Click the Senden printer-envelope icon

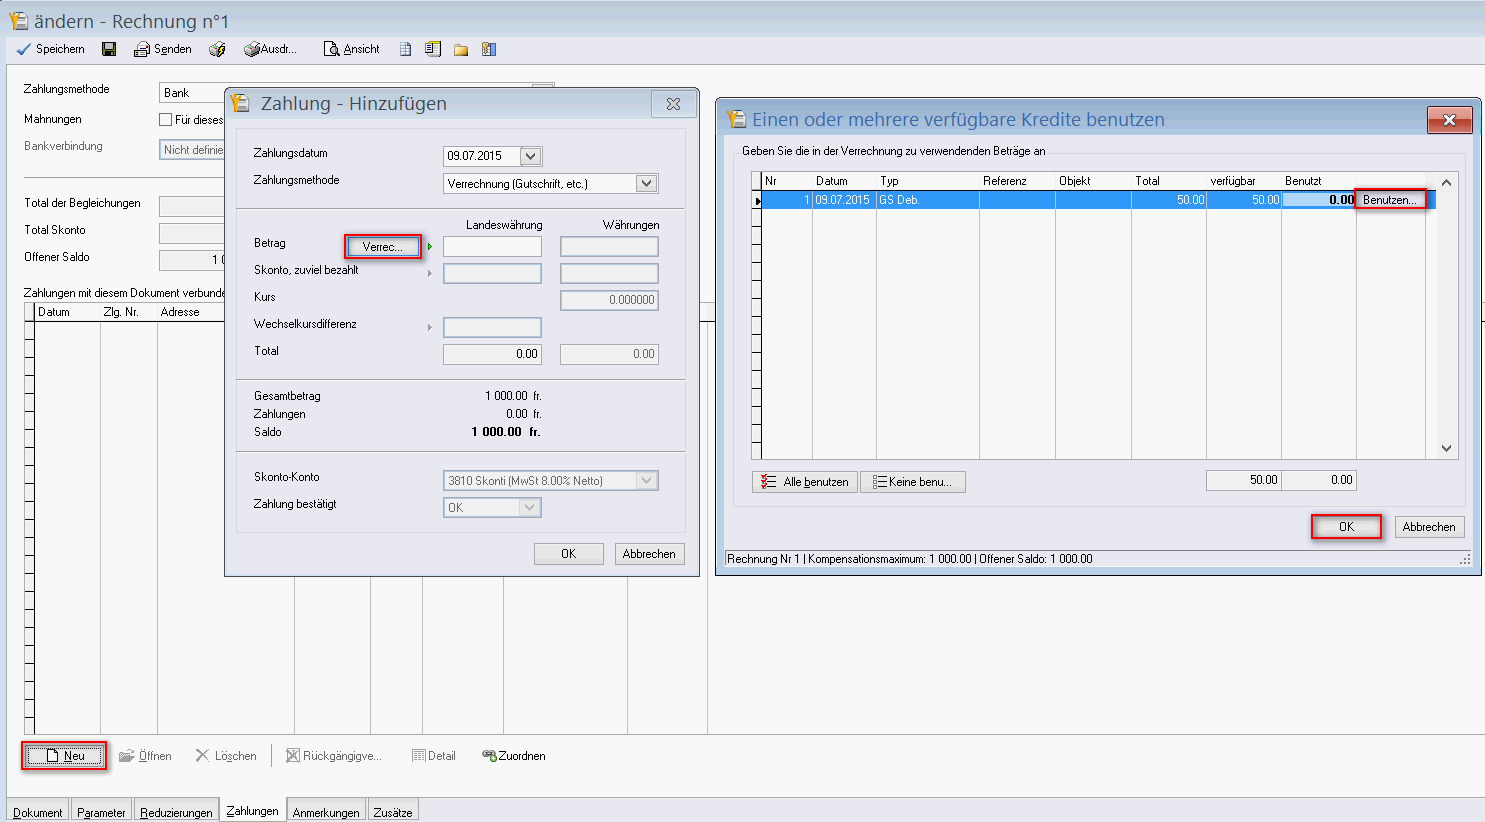click(x=142, y=49)
